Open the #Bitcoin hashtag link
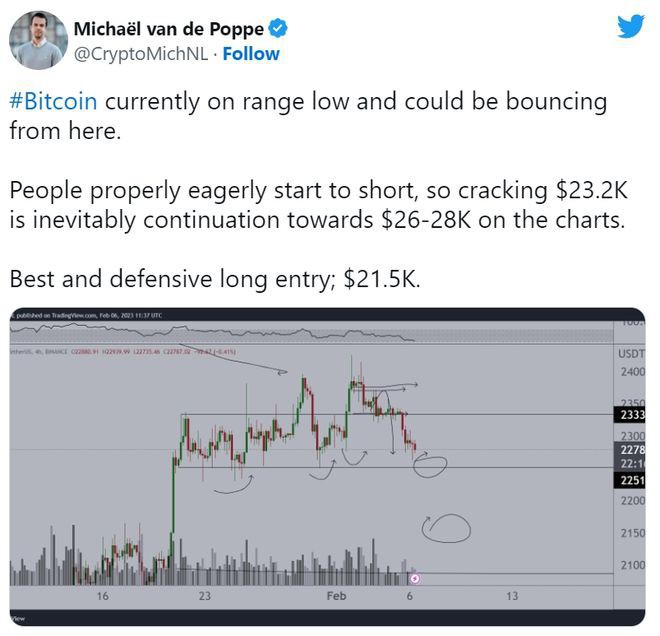This screenshot has width=660, height=636. click(x=54, y=102)
